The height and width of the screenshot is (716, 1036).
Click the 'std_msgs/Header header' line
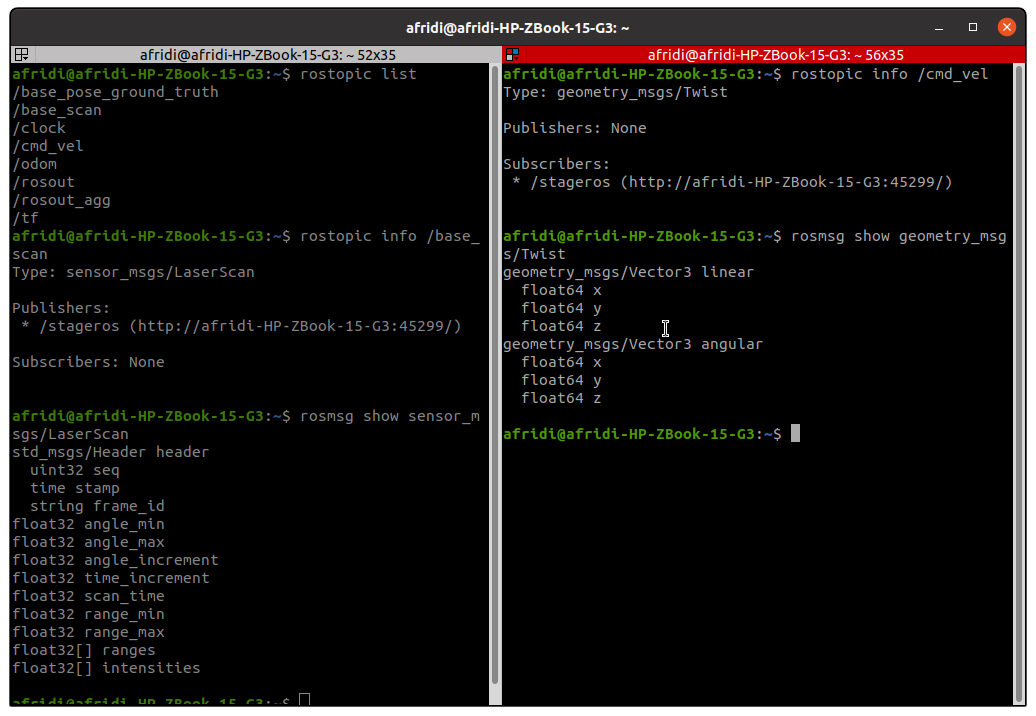coord(110,452)
